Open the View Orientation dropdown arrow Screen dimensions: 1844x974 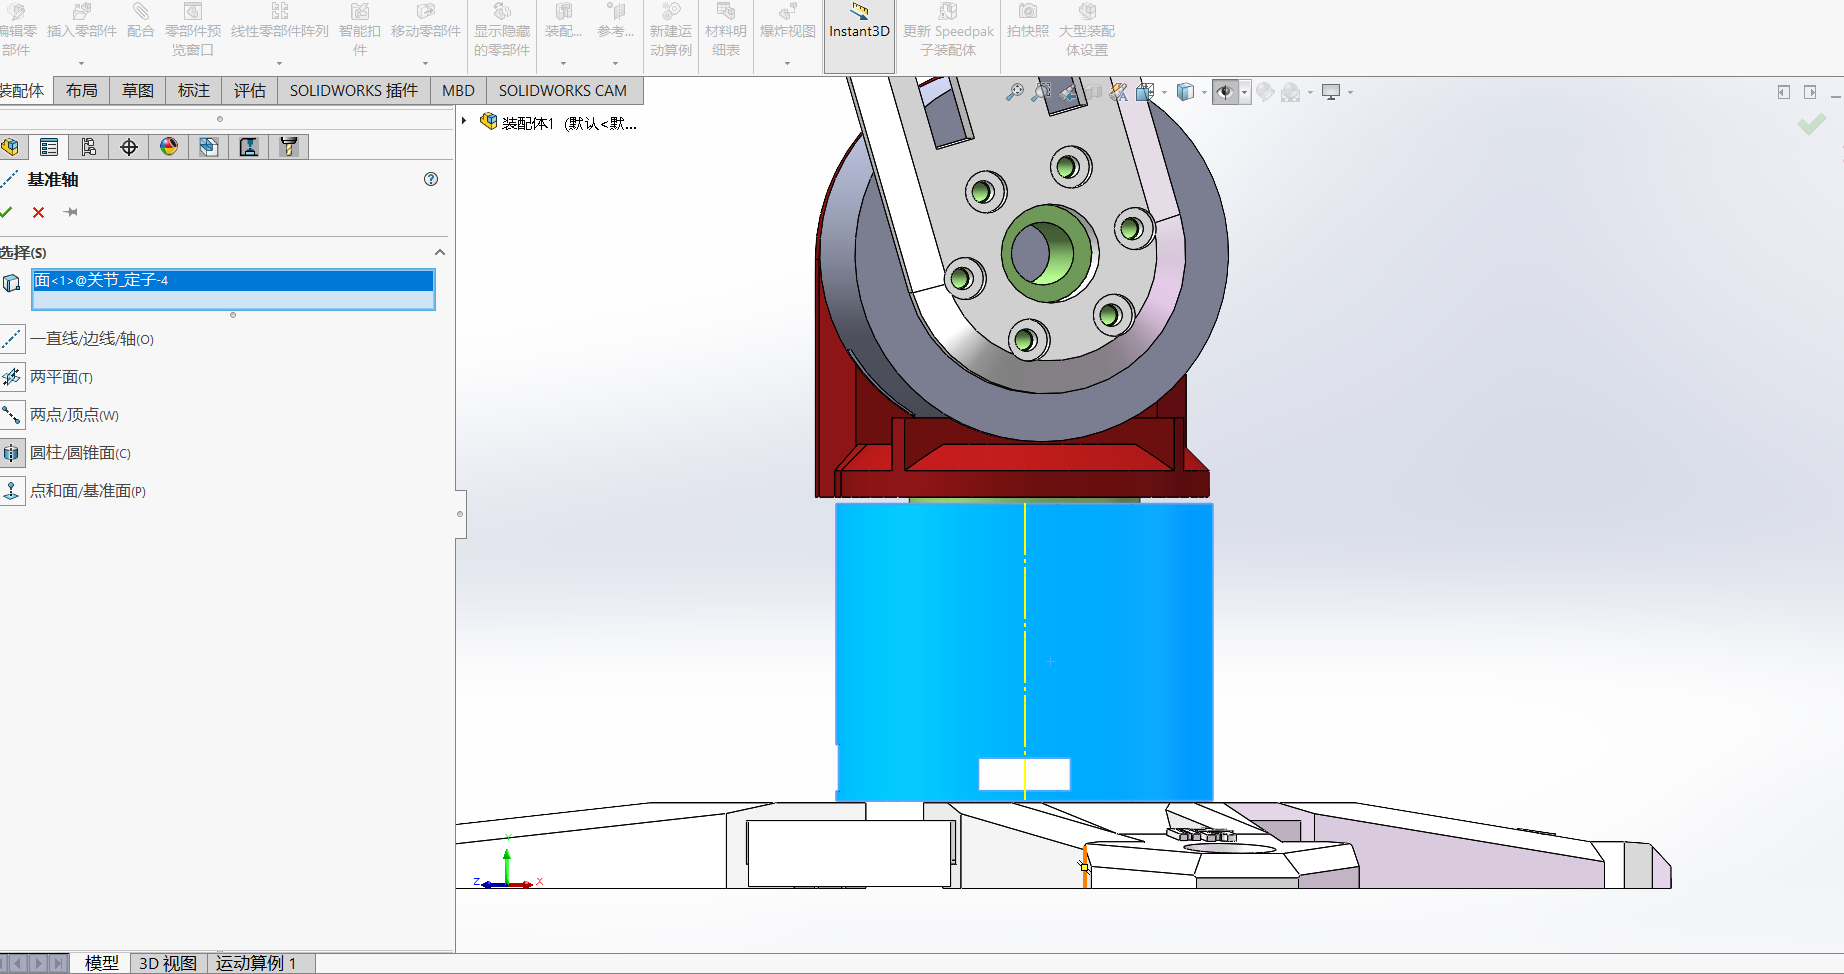(1164, 92)
